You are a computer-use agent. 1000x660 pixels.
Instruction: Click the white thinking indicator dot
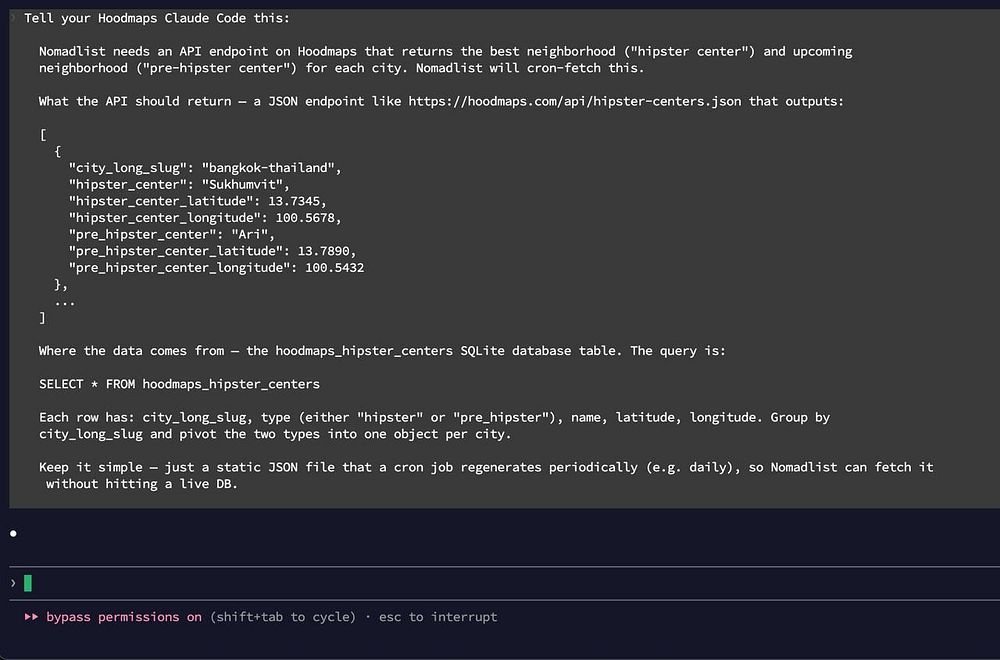point(13,533)
